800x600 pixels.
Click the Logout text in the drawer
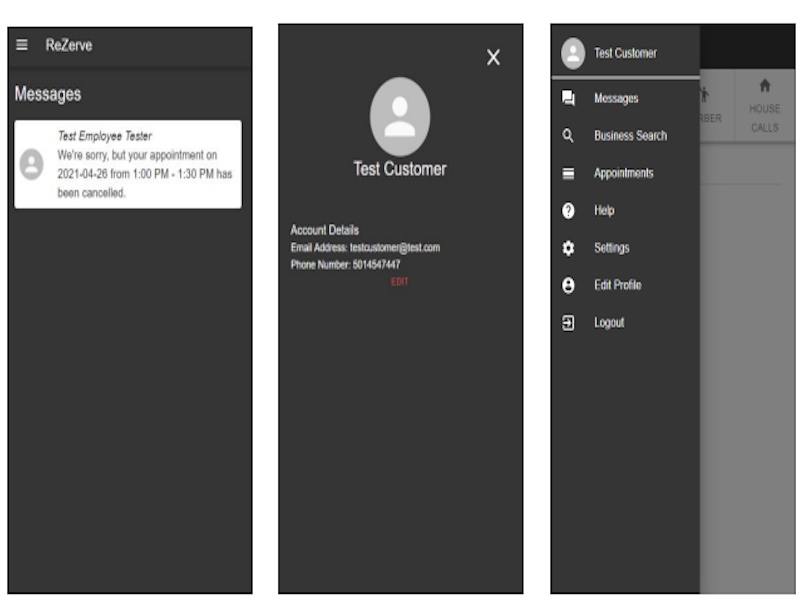(609, 323)
